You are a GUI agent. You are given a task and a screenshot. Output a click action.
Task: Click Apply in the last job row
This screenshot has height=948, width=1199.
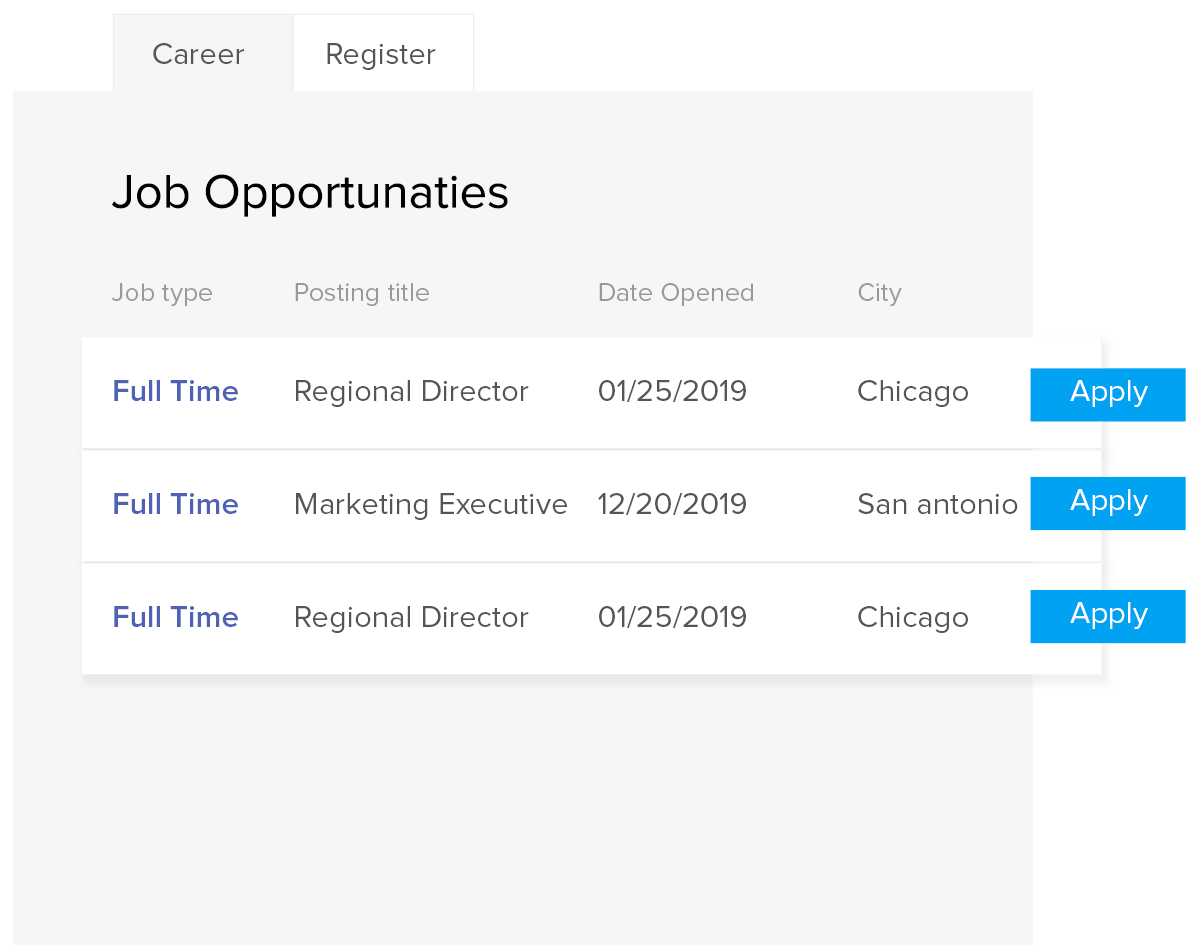coord(1108,615)
